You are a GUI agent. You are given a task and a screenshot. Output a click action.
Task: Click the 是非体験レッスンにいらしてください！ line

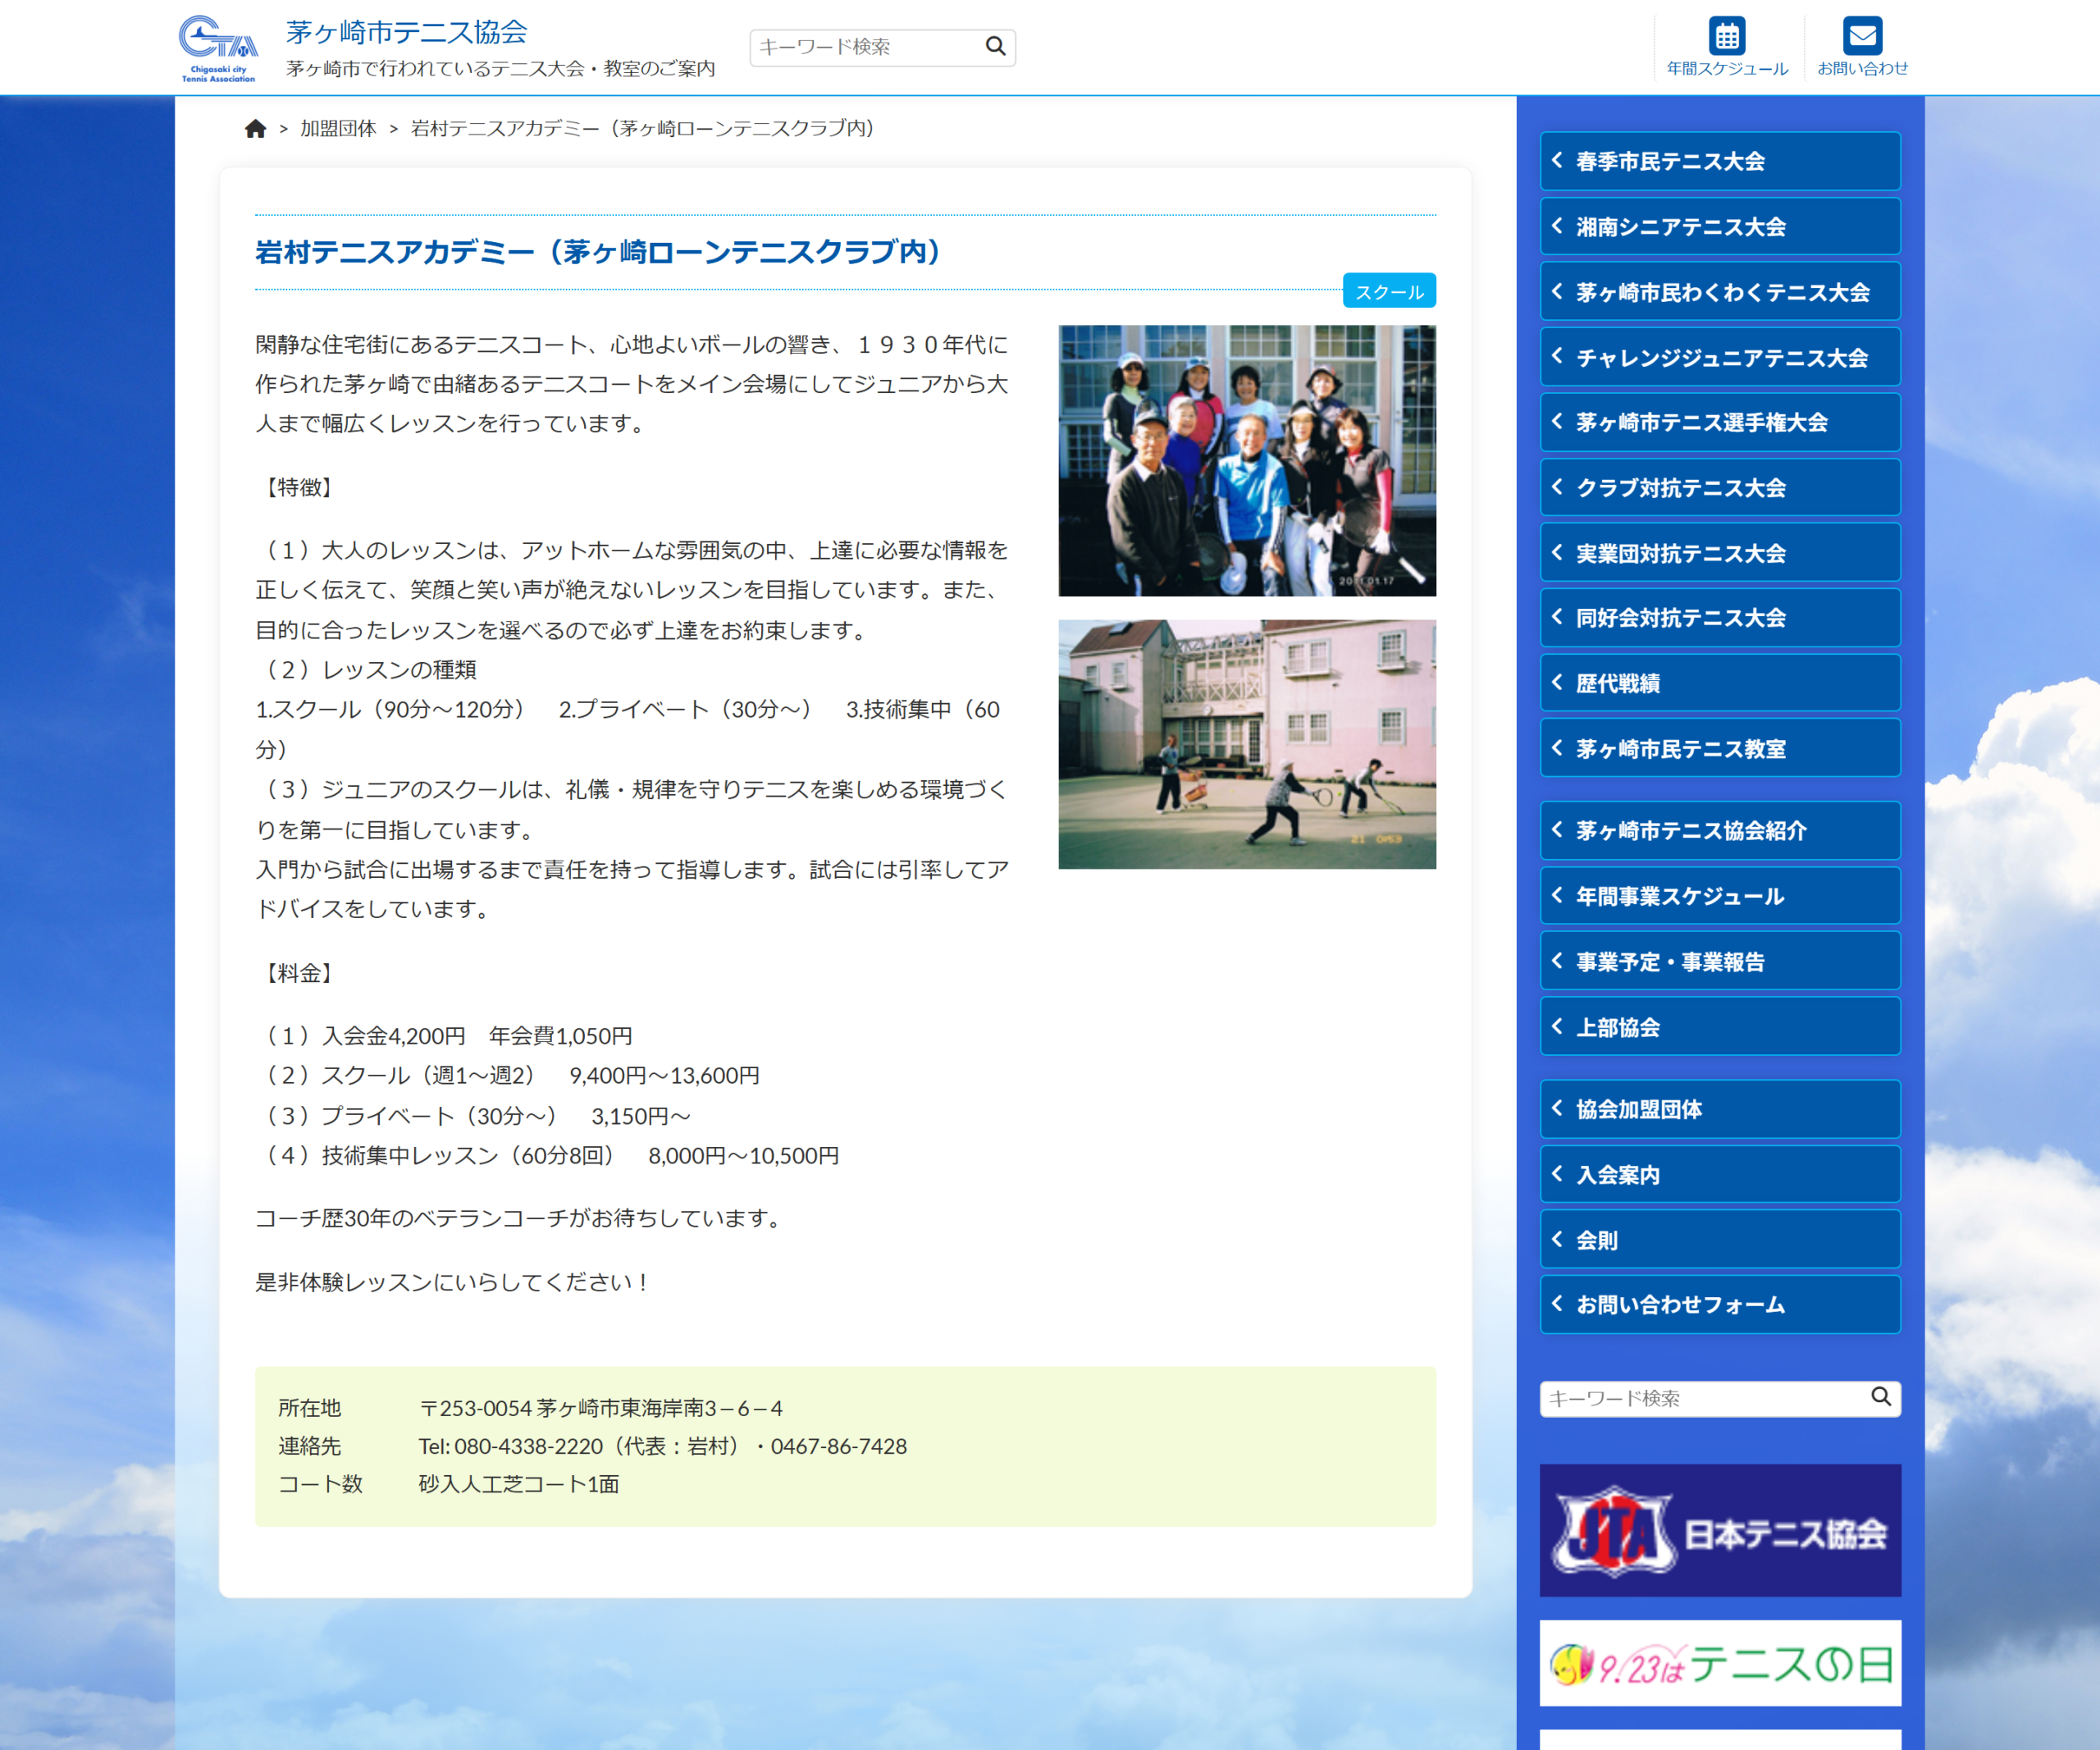tap(454, 1282)
